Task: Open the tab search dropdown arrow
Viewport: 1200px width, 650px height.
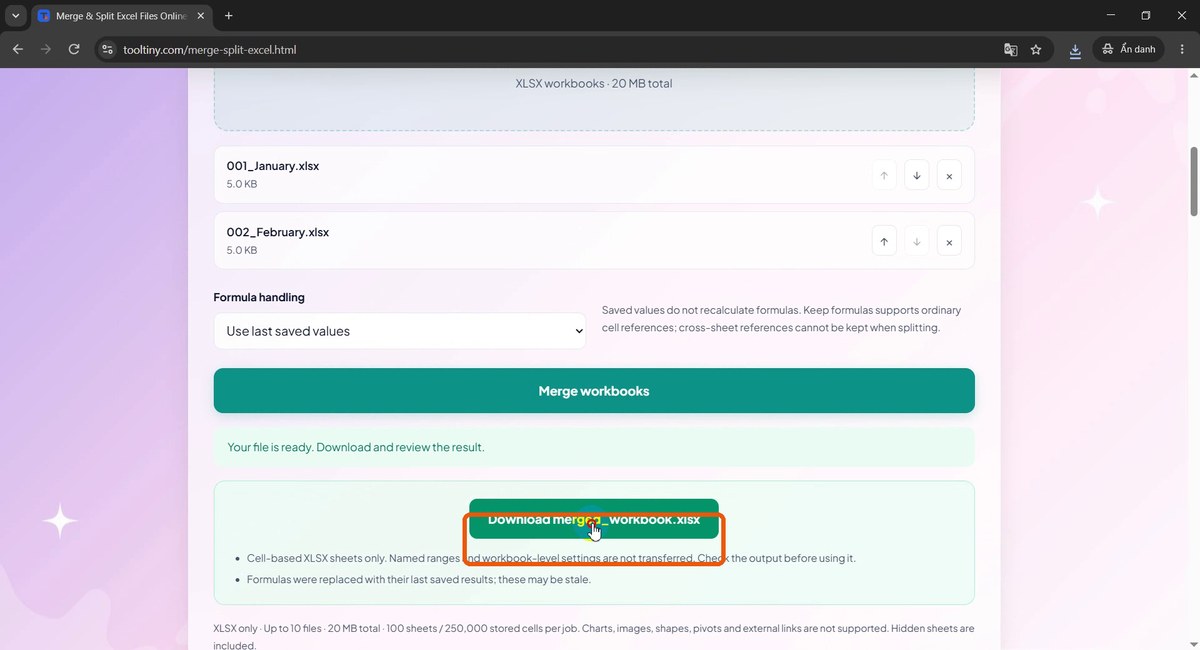Action: pos(16,16)
